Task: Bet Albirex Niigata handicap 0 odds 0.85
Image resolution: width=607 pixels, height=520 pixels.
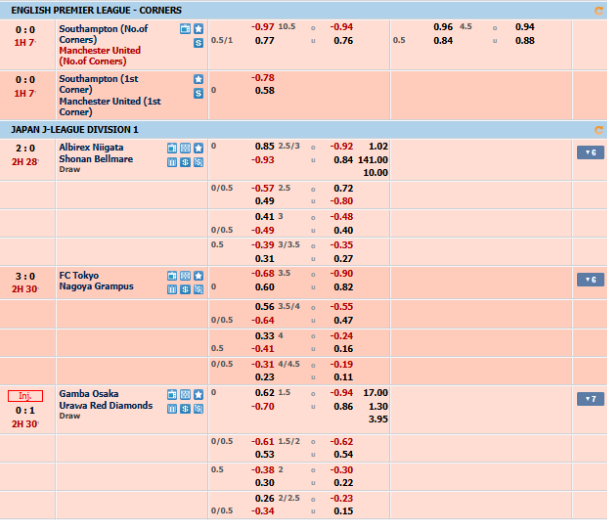Action: 265,146
